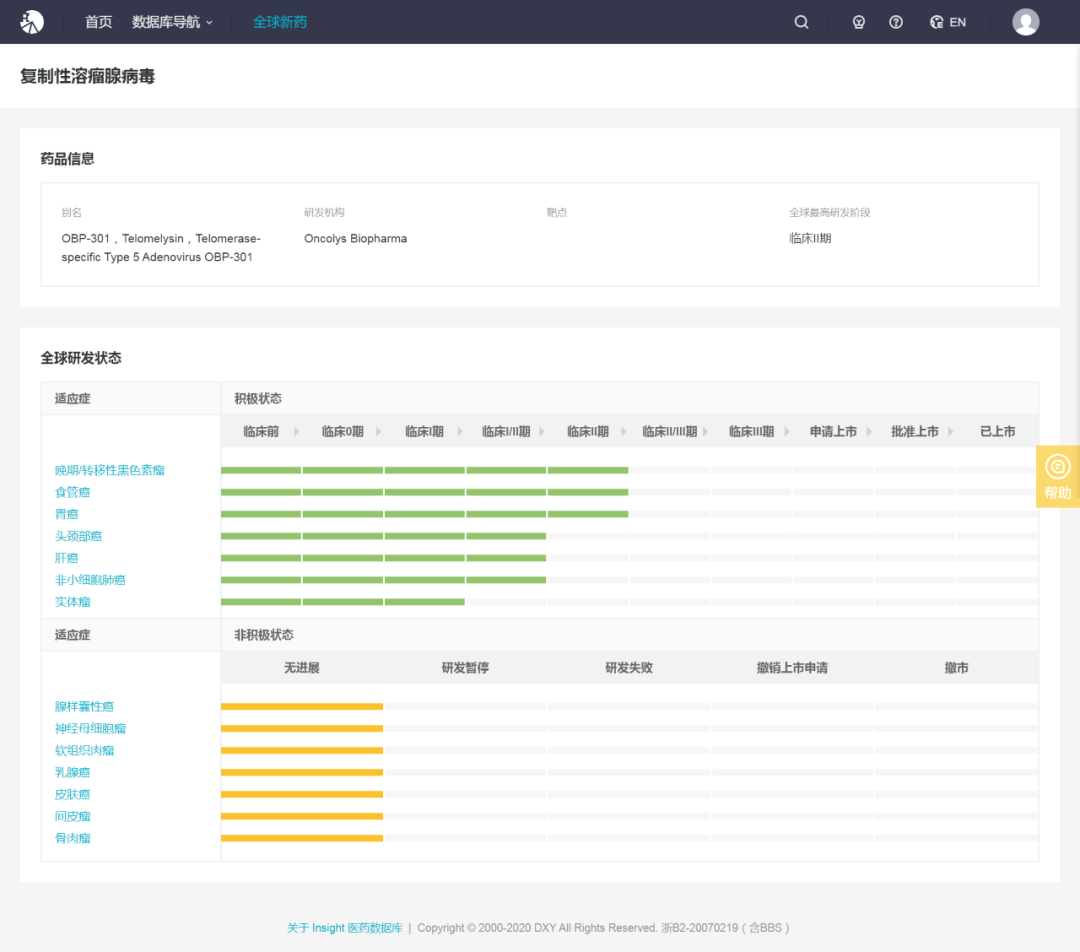This screenshot has height=952, width=1080.
Task: Click the 全球研发状态 heading
Action: (x=81, y=358)
